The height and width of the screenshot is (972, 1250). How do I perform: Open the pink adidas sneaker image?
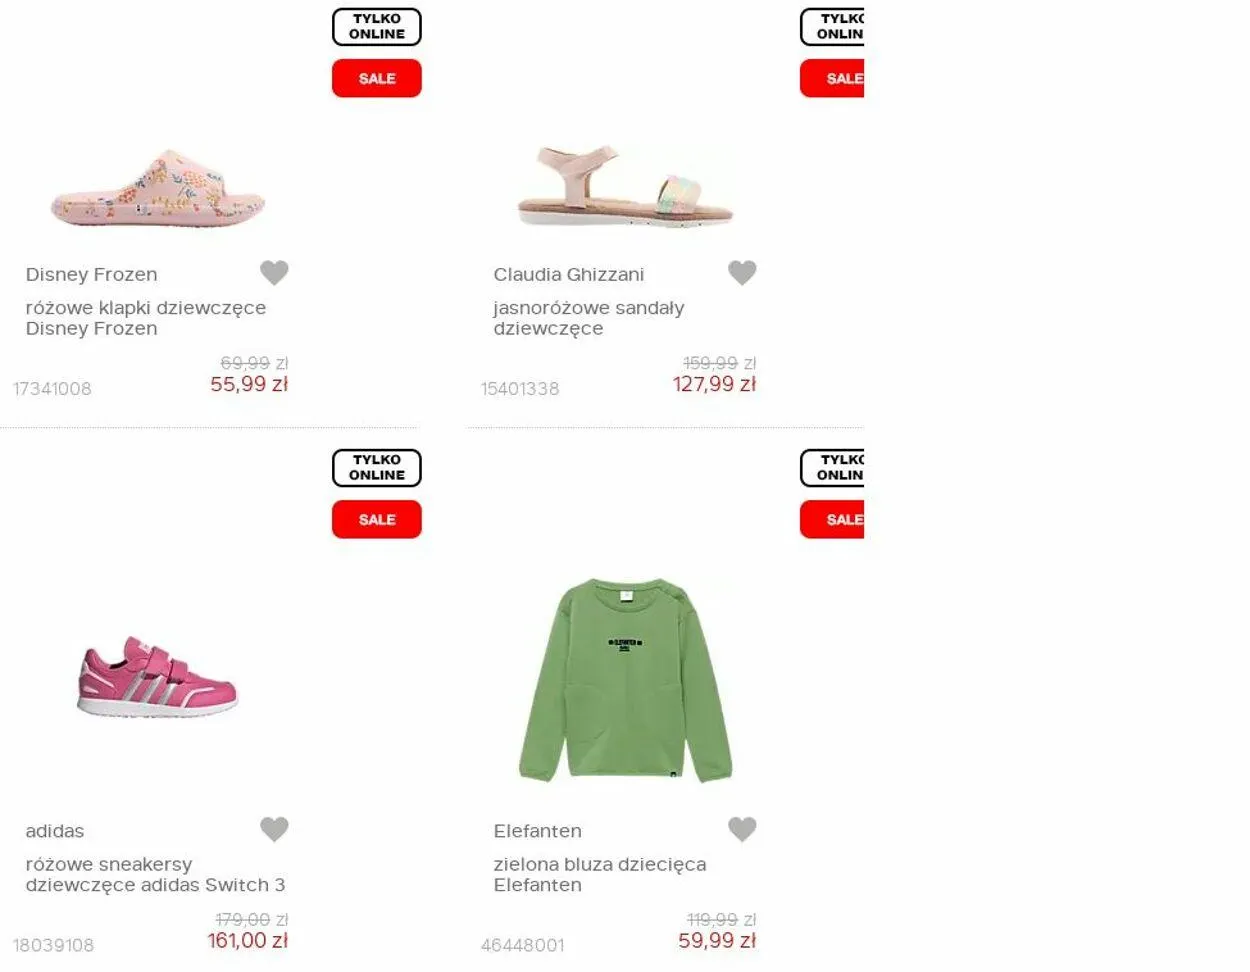coord(158,677)
